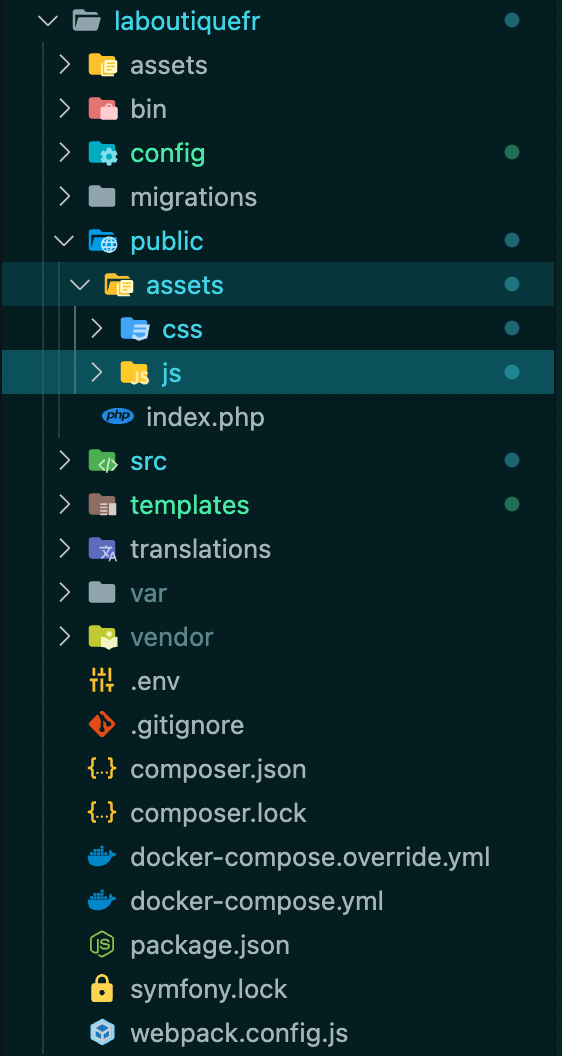Click the public folder globe icon
Screen dimensions: 562x1056
click(x=102, y=241)
